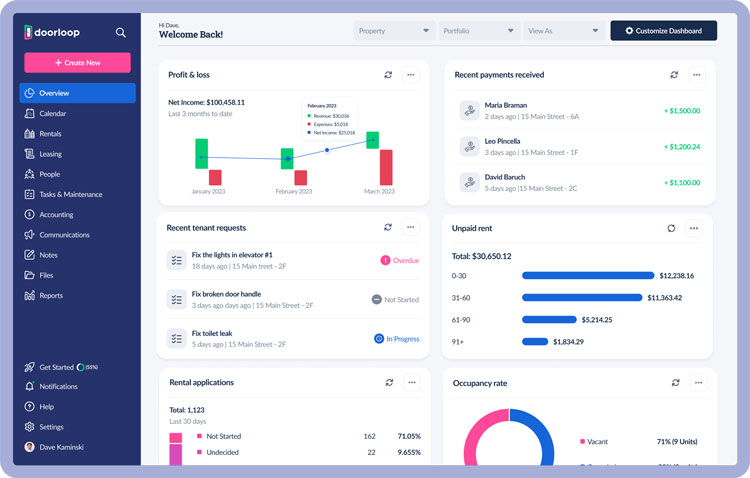Expand the Property dropdown
The width and height of the screenshot is (750, 478).
pos(394,31)
